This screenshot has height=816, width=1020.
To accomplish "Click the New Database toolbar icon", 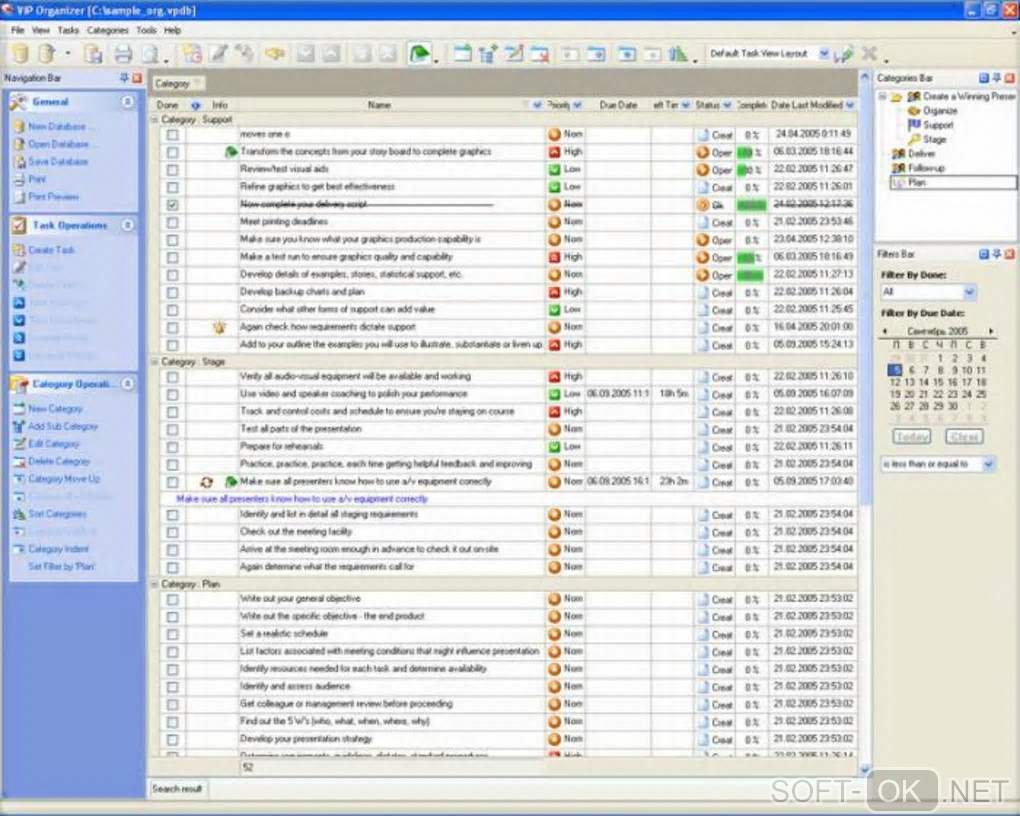I will coord(21,53).
